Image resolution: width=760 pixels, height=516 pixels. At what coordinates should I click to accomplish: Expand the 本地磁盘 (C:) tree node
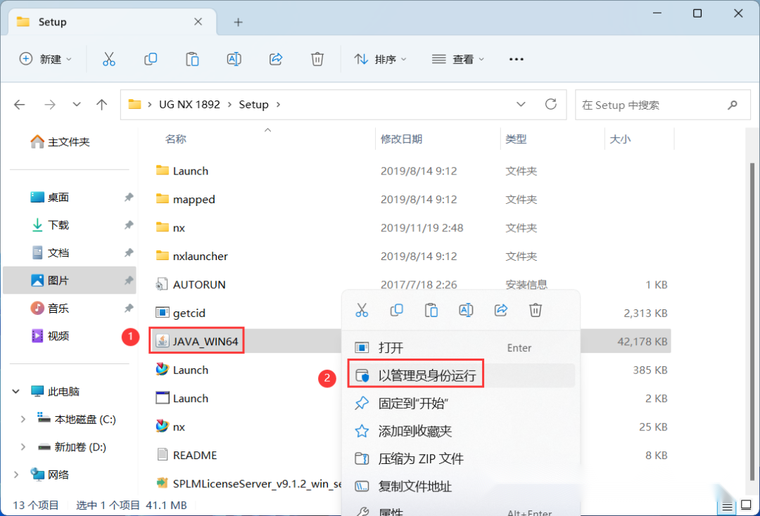[x=24, y=419]
